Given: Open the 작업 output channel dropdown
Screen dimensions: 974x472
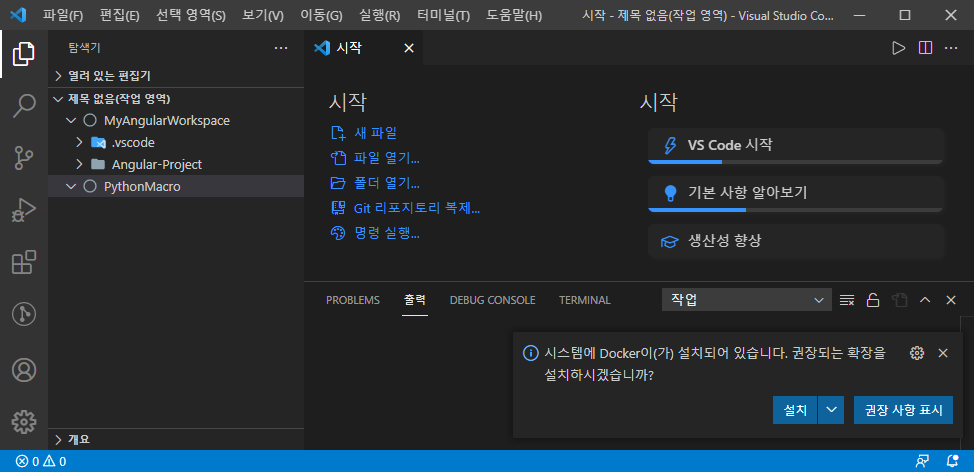Looking at the screenshot, I should [x=747, y=300].
